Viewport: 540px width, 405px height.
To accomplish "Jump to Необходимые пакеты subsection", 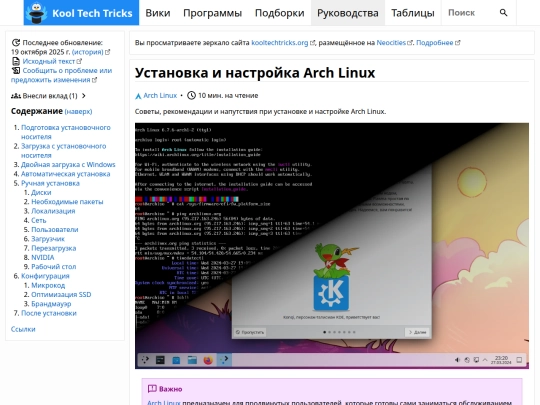I will (x=67, y=202).
